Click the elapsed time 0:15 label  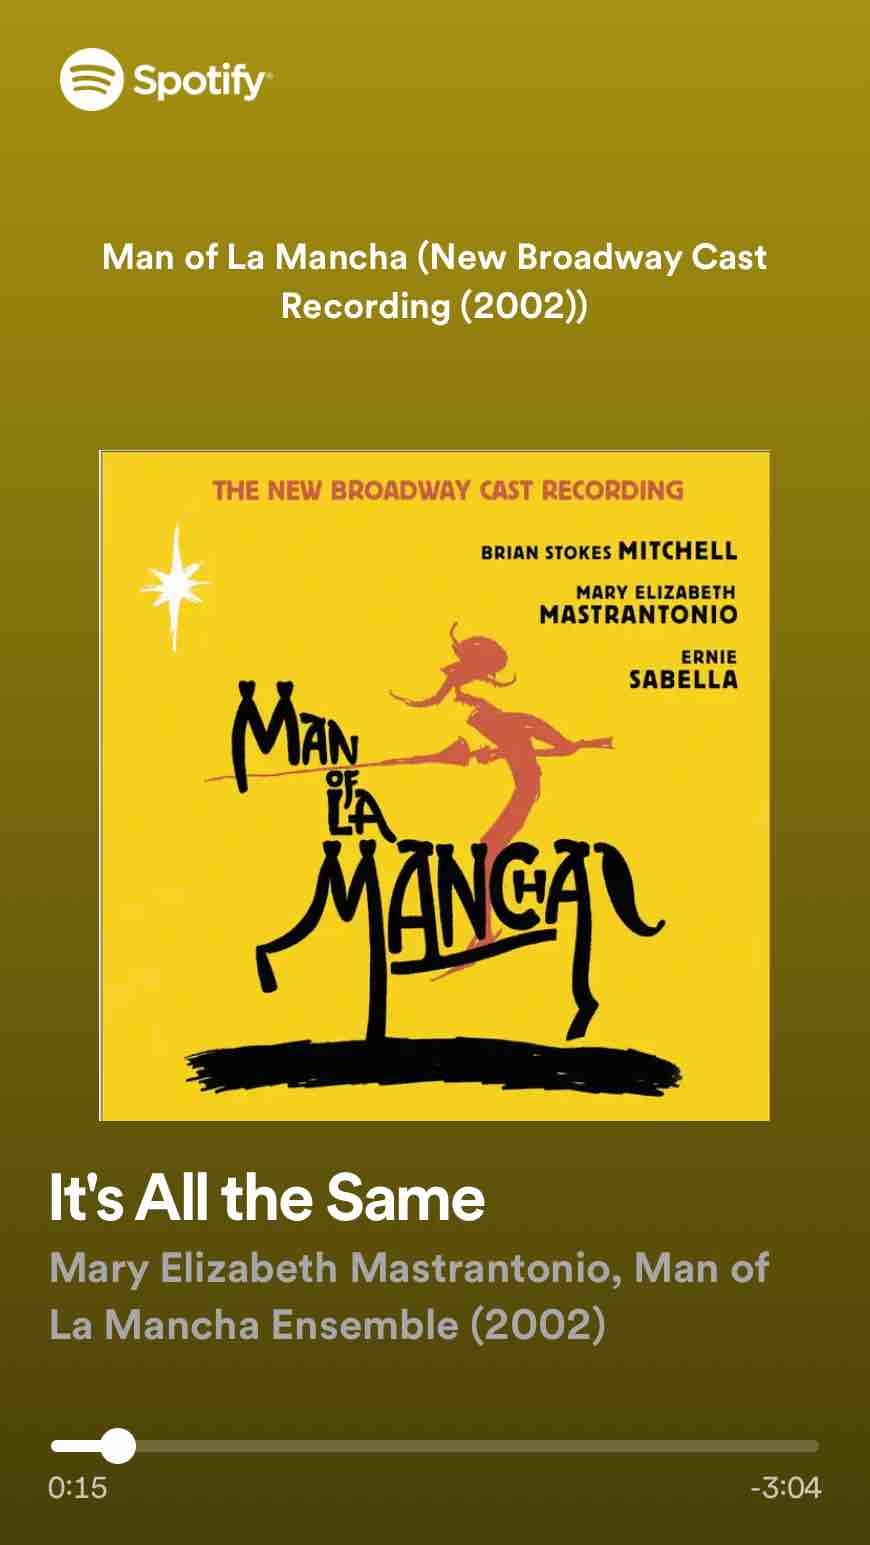pos(77,1487)
